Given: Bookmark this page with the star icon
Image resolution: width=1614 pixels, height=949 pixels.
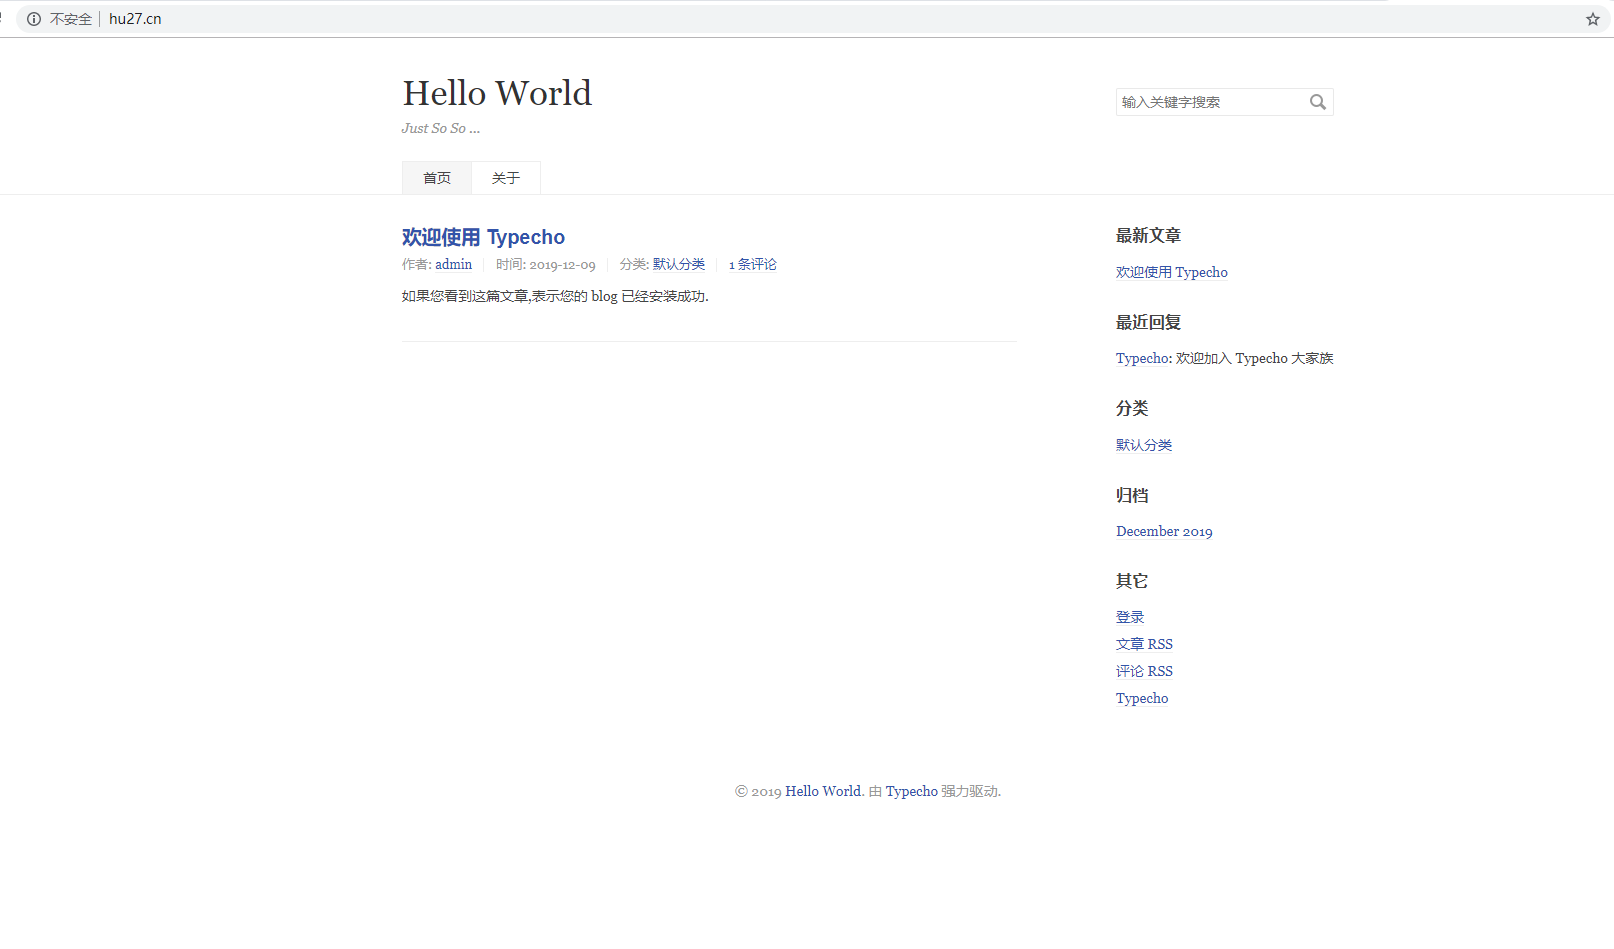Looking at the screenshot, I should [x=1593, y=19].
